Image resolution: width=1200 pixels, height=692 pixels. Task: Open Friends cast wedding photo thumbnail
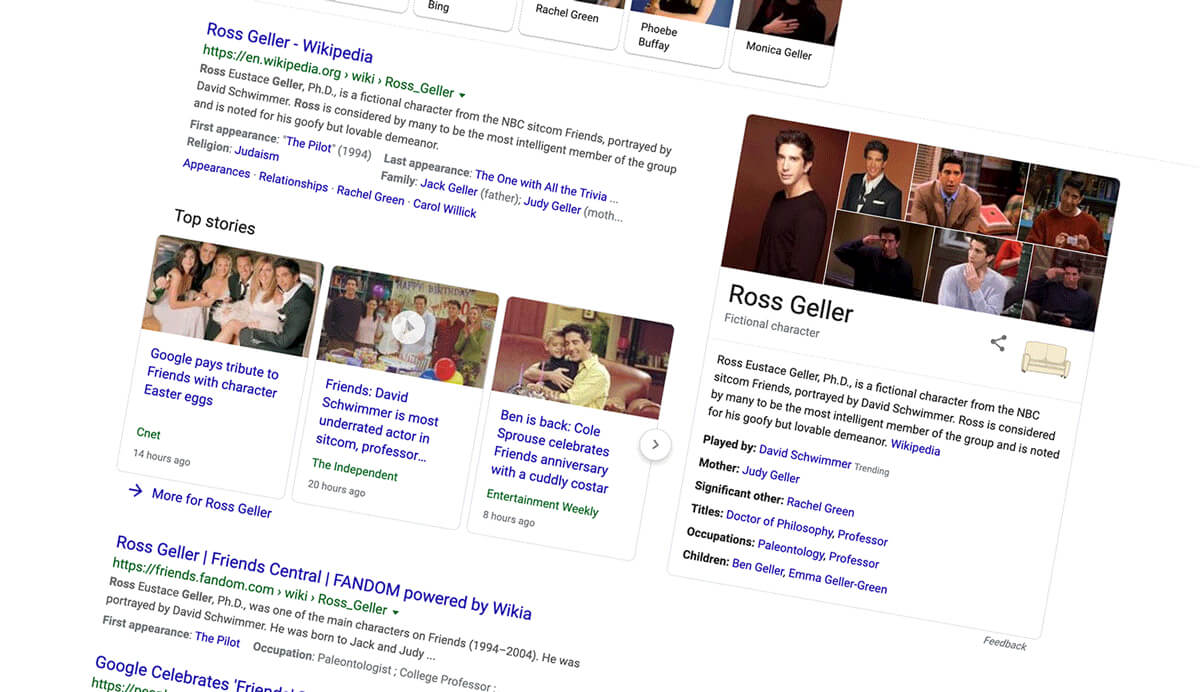pos(231,297)
